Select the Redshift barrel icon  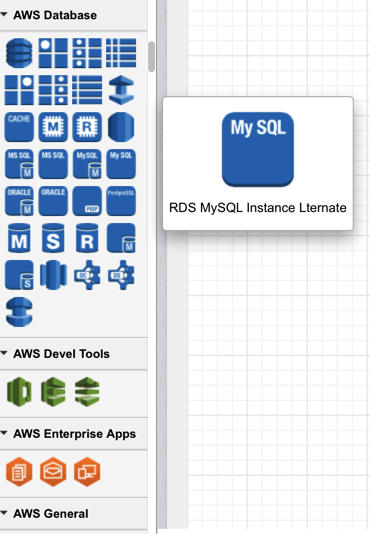[x=53, y=275]
